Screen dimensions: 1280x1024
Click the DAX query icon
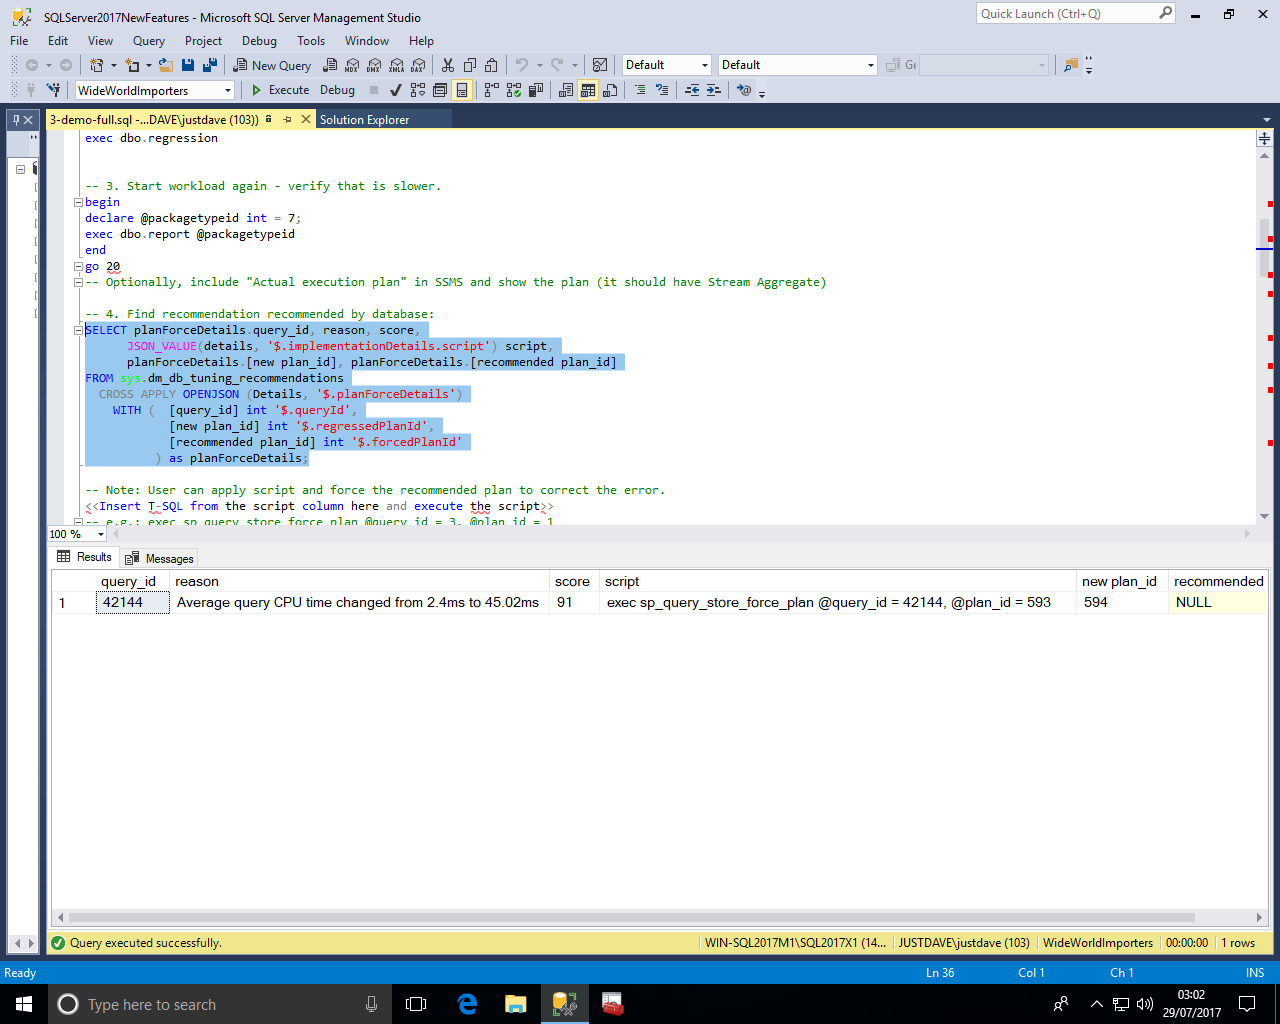pos(418,65)
